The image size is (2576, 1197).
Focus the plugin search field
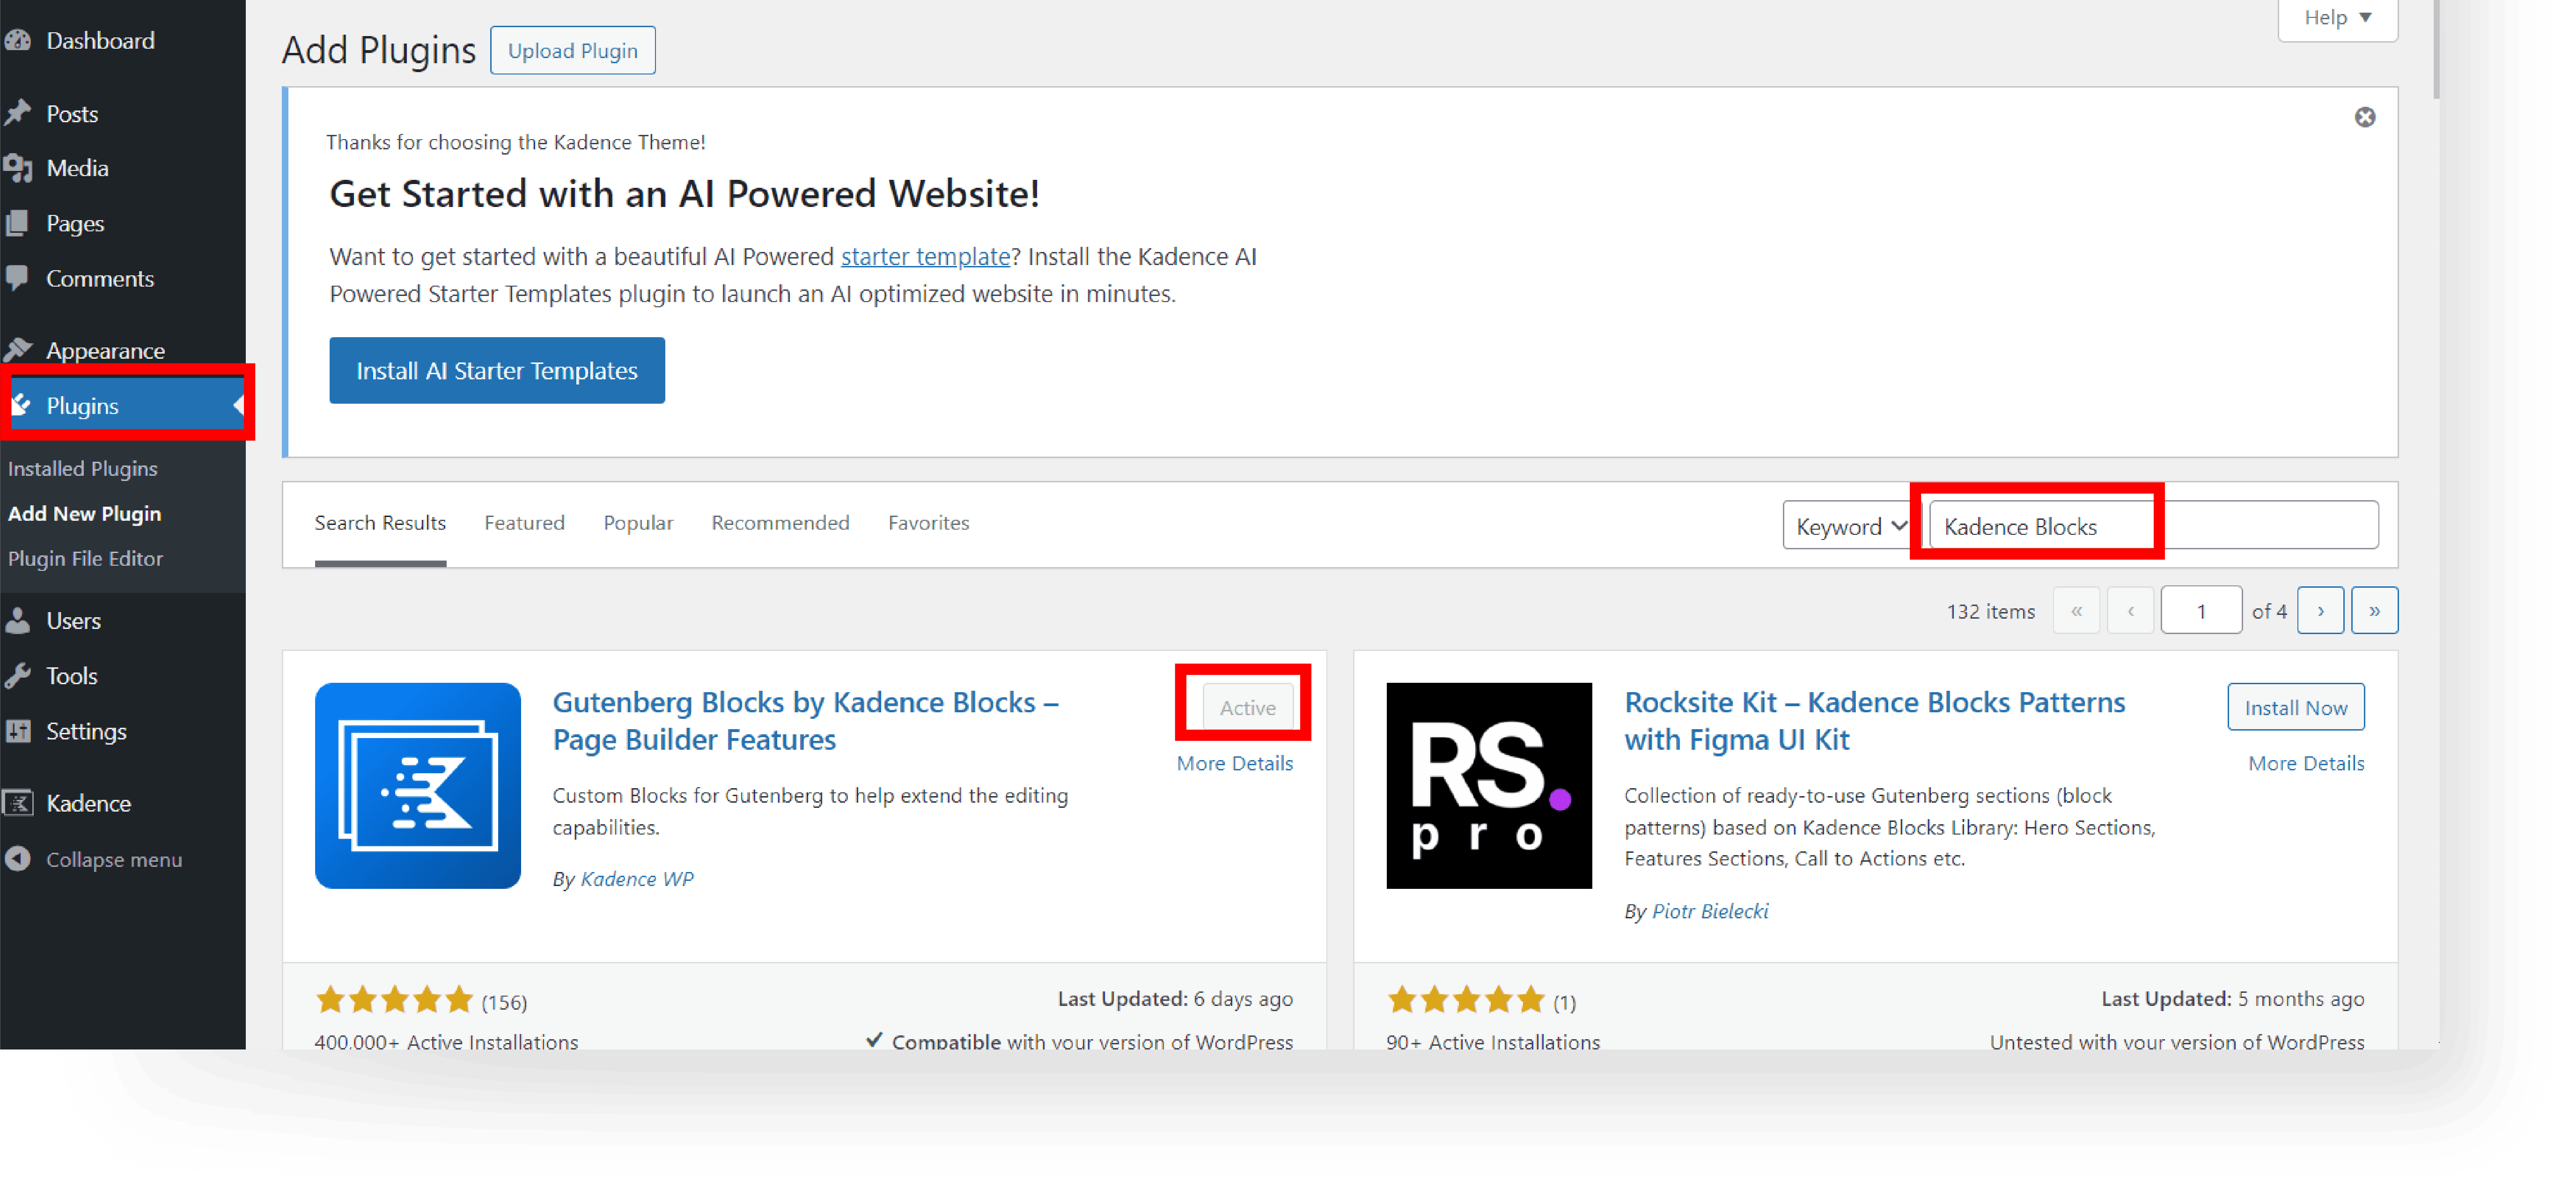(2153, 525)
